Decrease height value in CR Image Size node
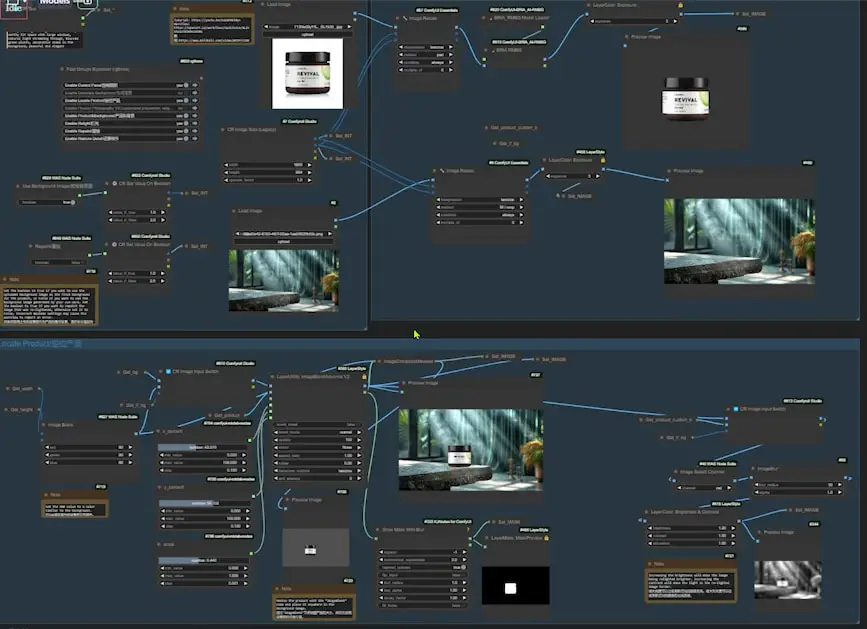Viewport: 867px width, 629px height. 227,172
